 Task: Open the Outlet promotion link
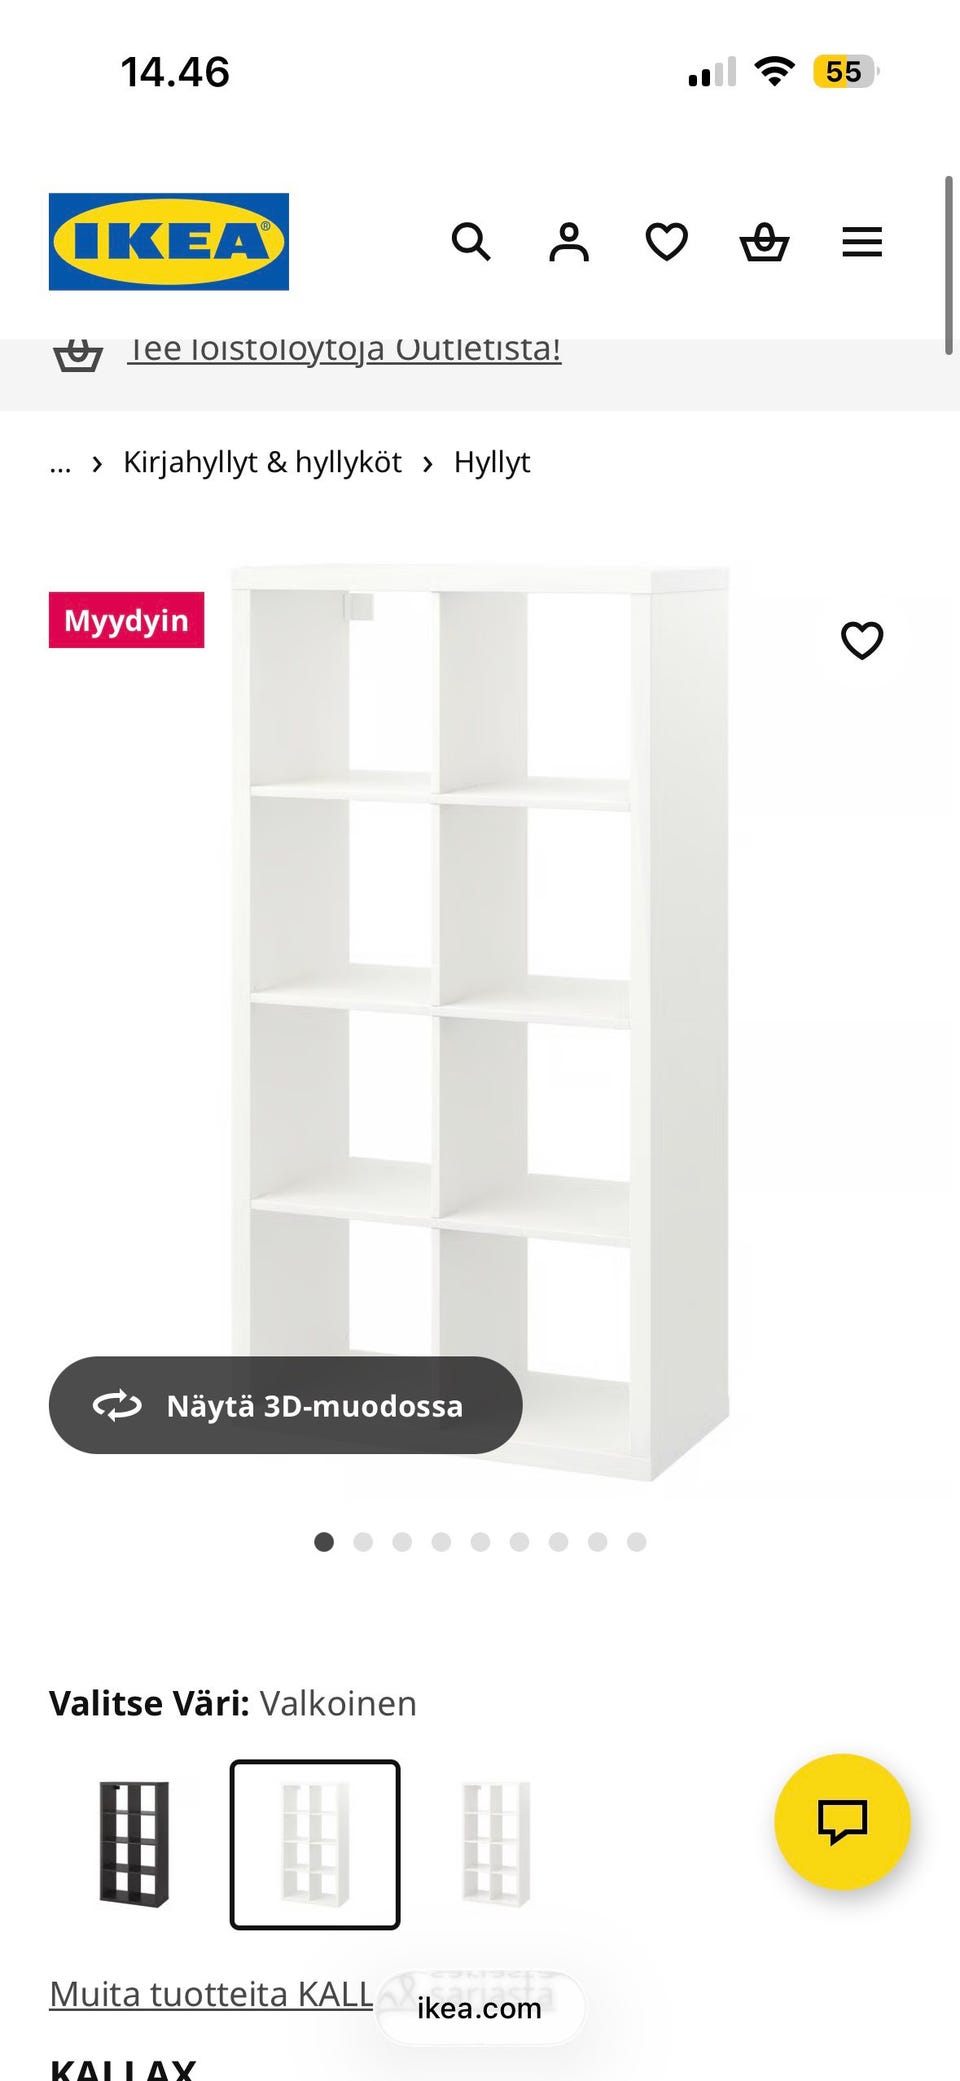[344, 350]
